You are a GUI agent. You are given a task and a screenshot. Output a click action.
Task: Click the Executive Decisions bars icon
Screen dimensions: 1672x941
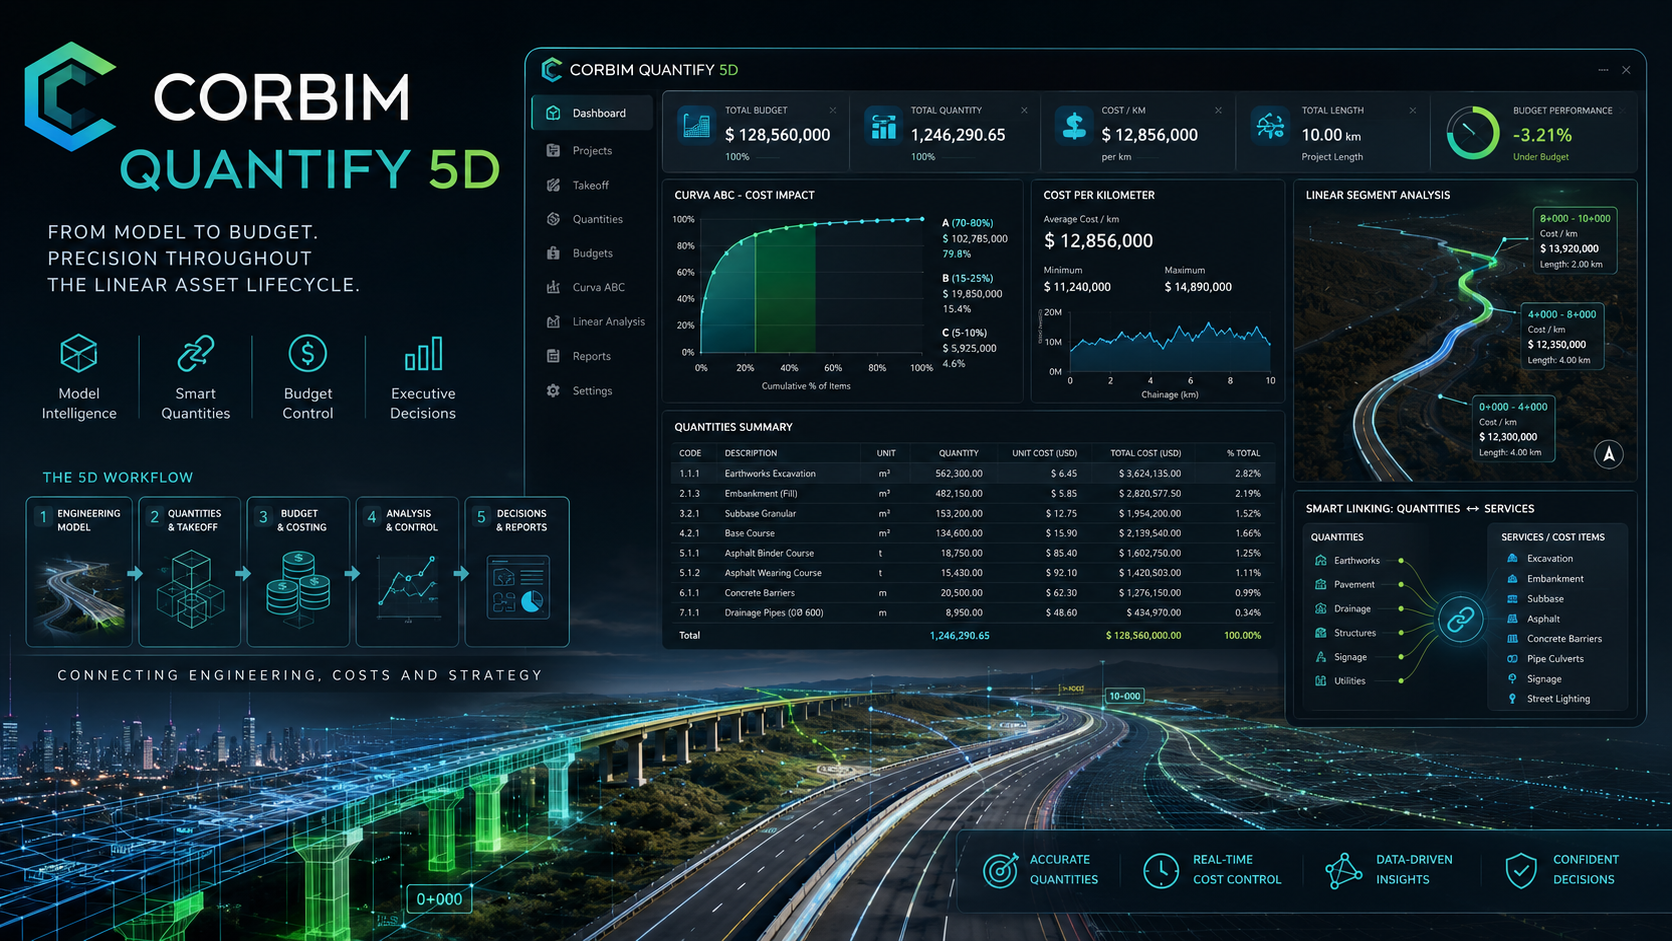423,354
